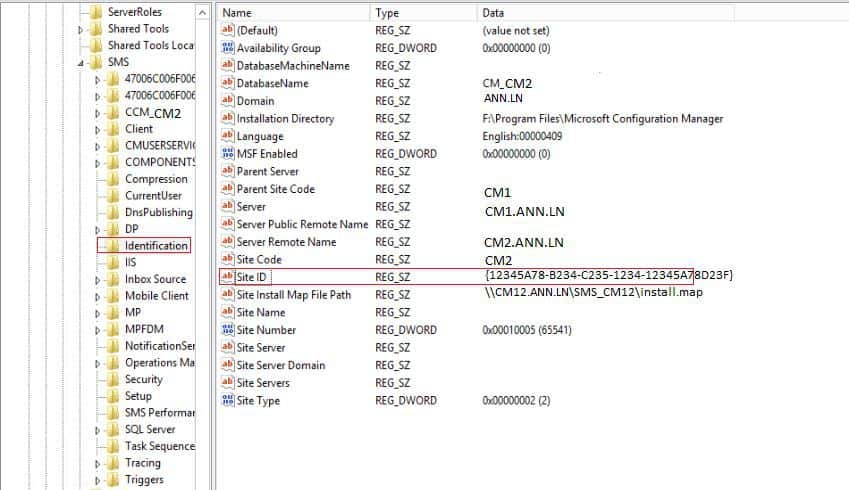This screenshot has height=490, width=849.
Task: Click the string icon beside Site Code
Action: [227, 259]
